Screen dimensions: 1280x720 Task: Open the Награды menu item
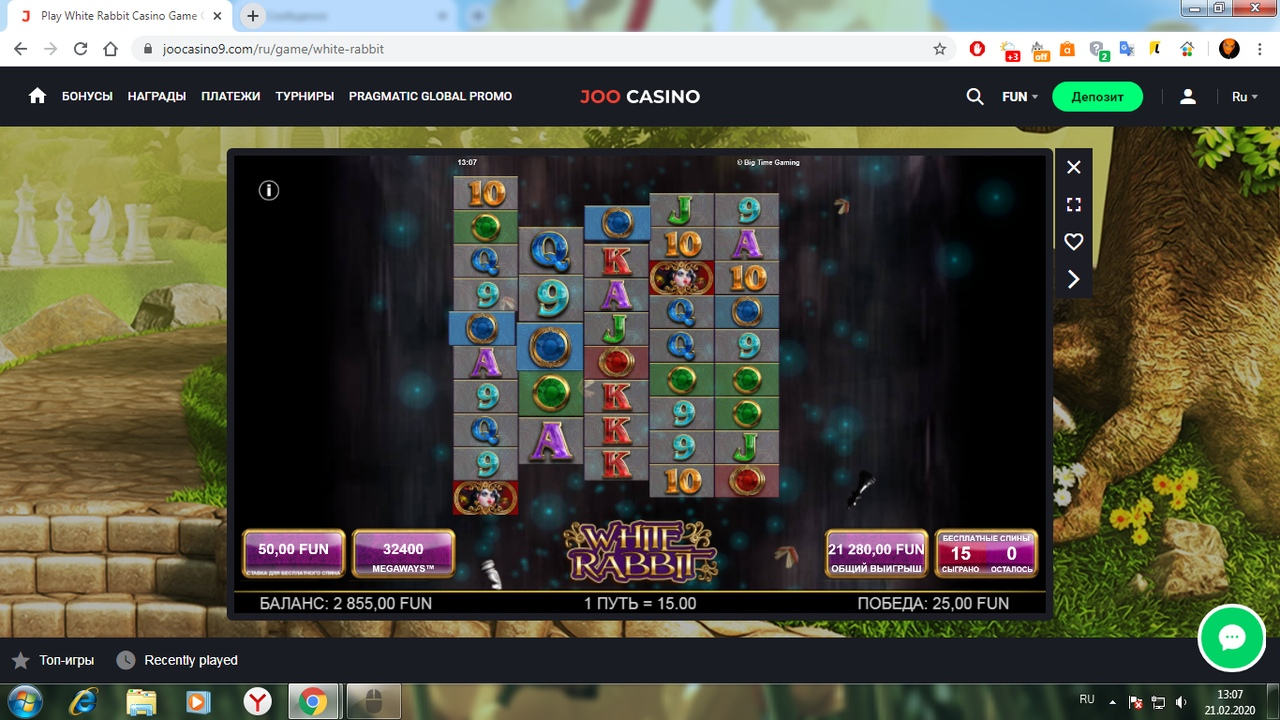(x=157, y=96)
